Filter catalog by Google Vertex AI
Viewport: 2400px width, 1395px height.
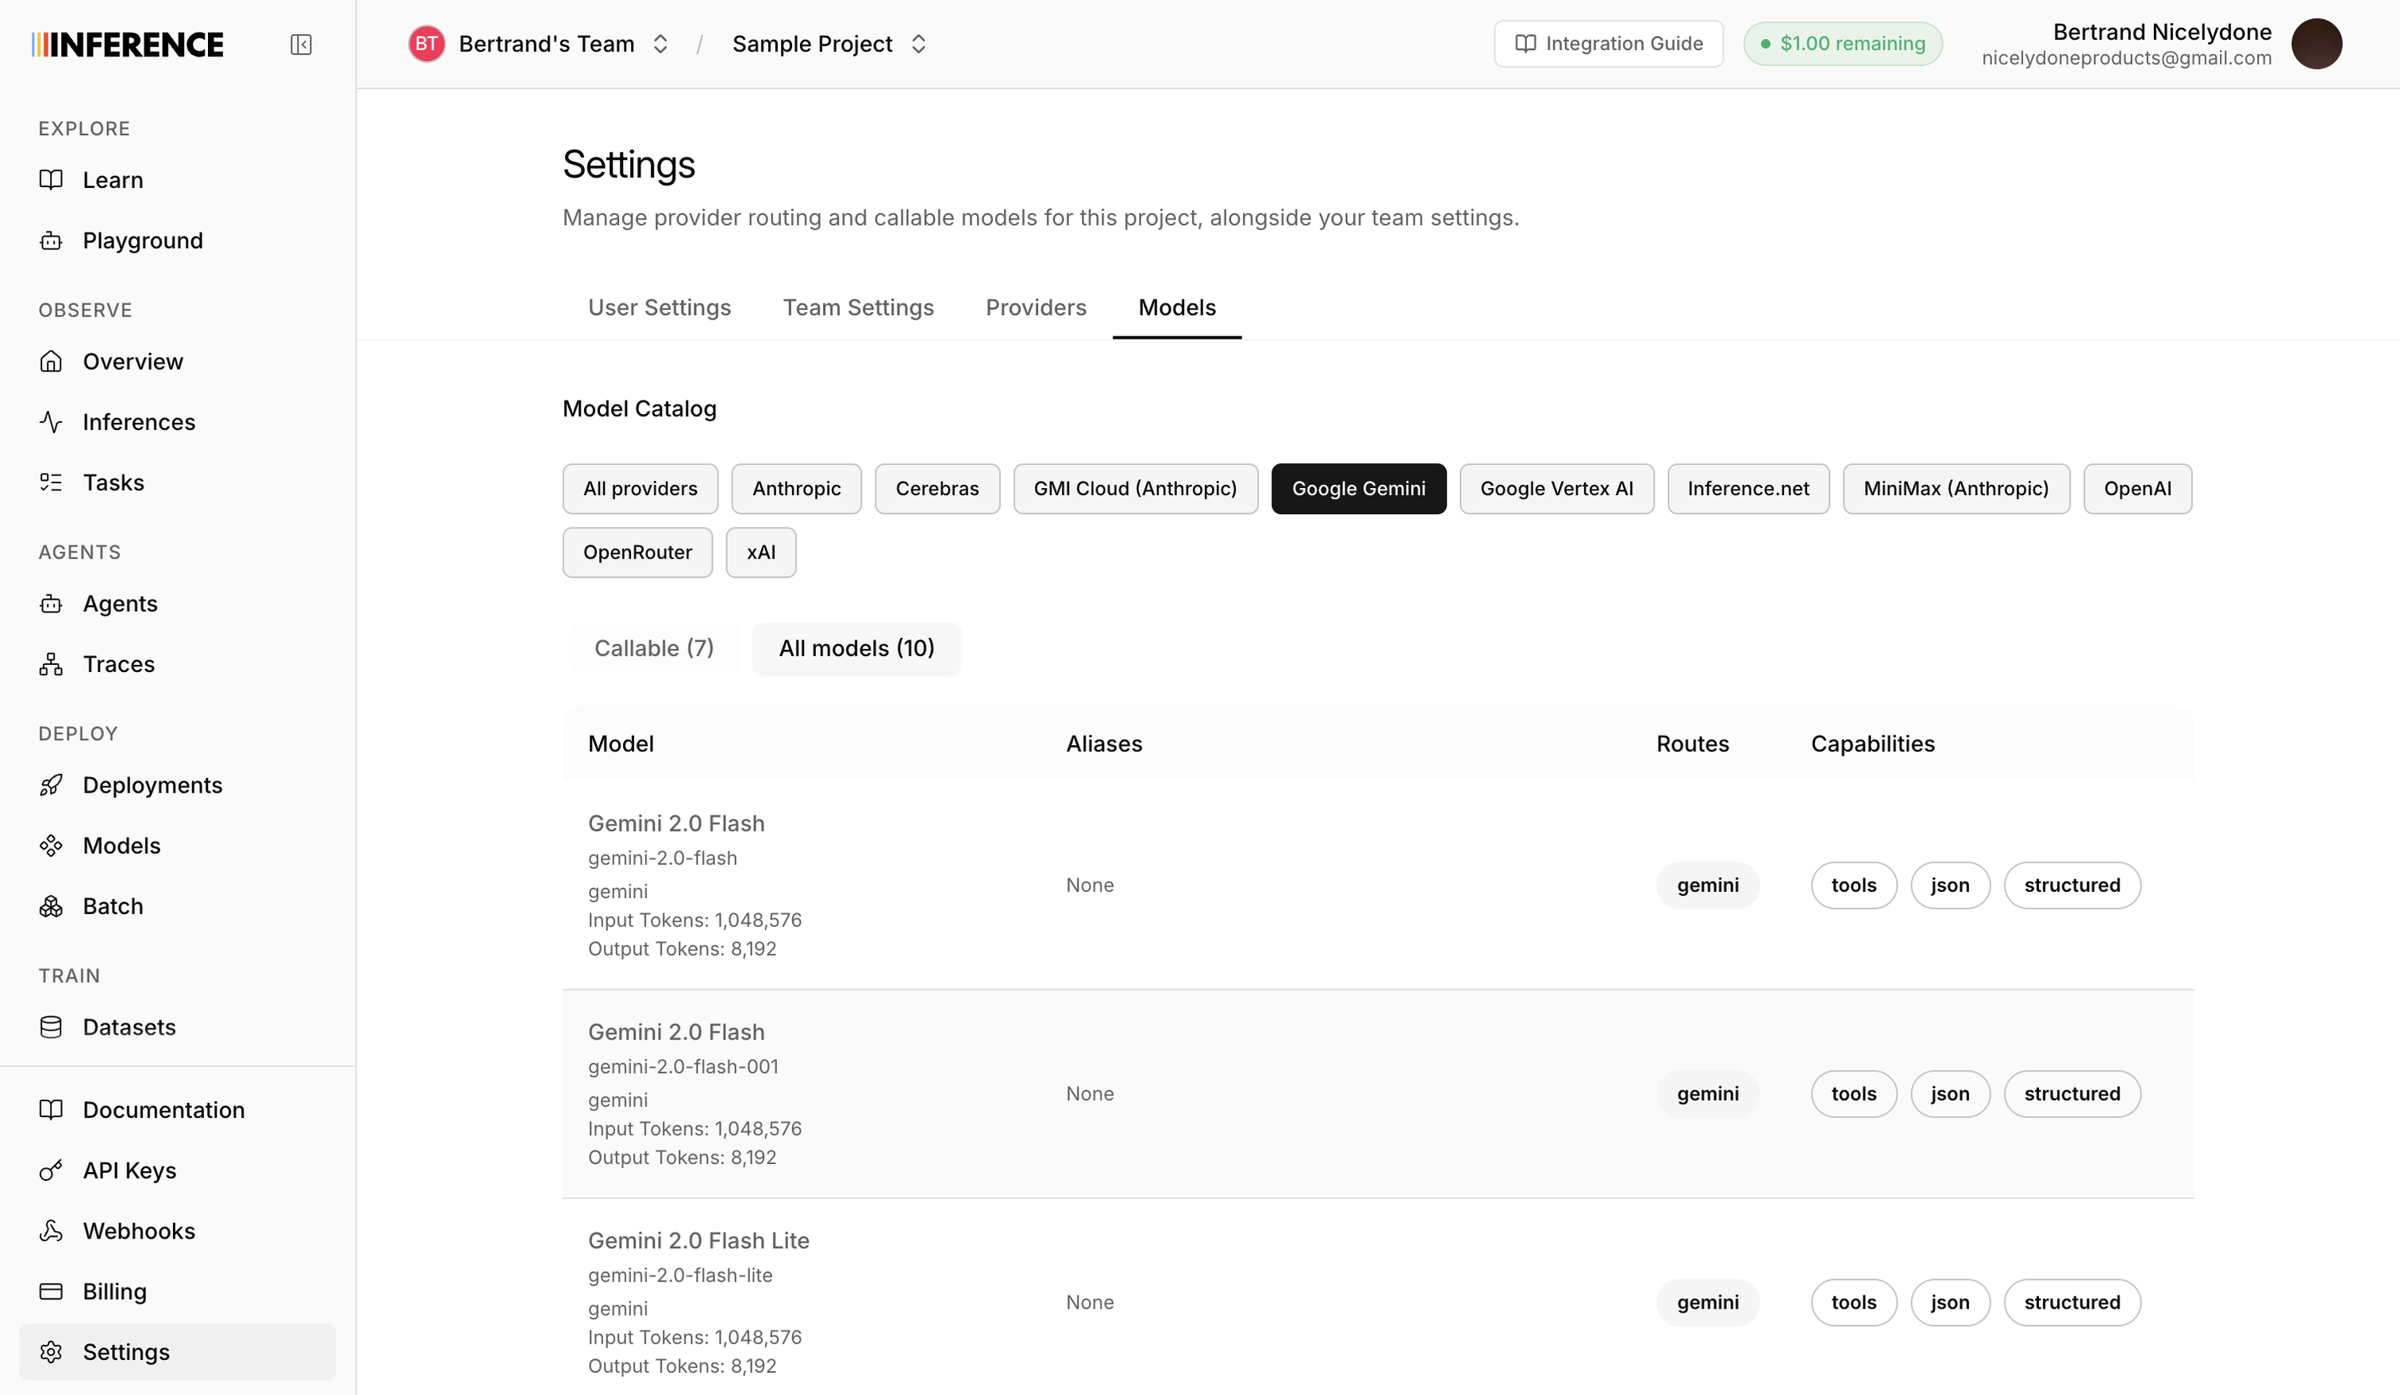point(1556,488)
